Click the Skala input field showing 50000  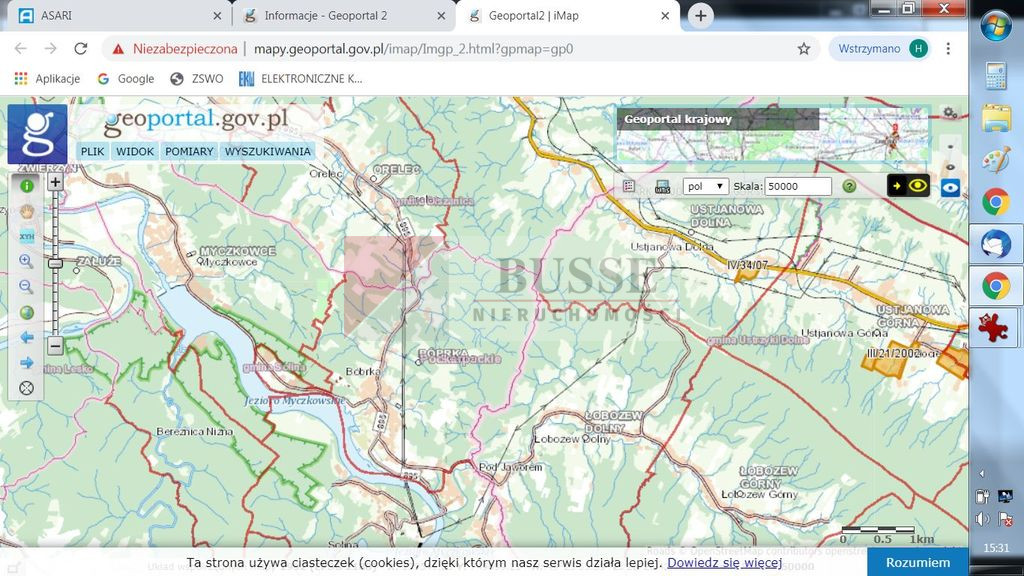798,186
